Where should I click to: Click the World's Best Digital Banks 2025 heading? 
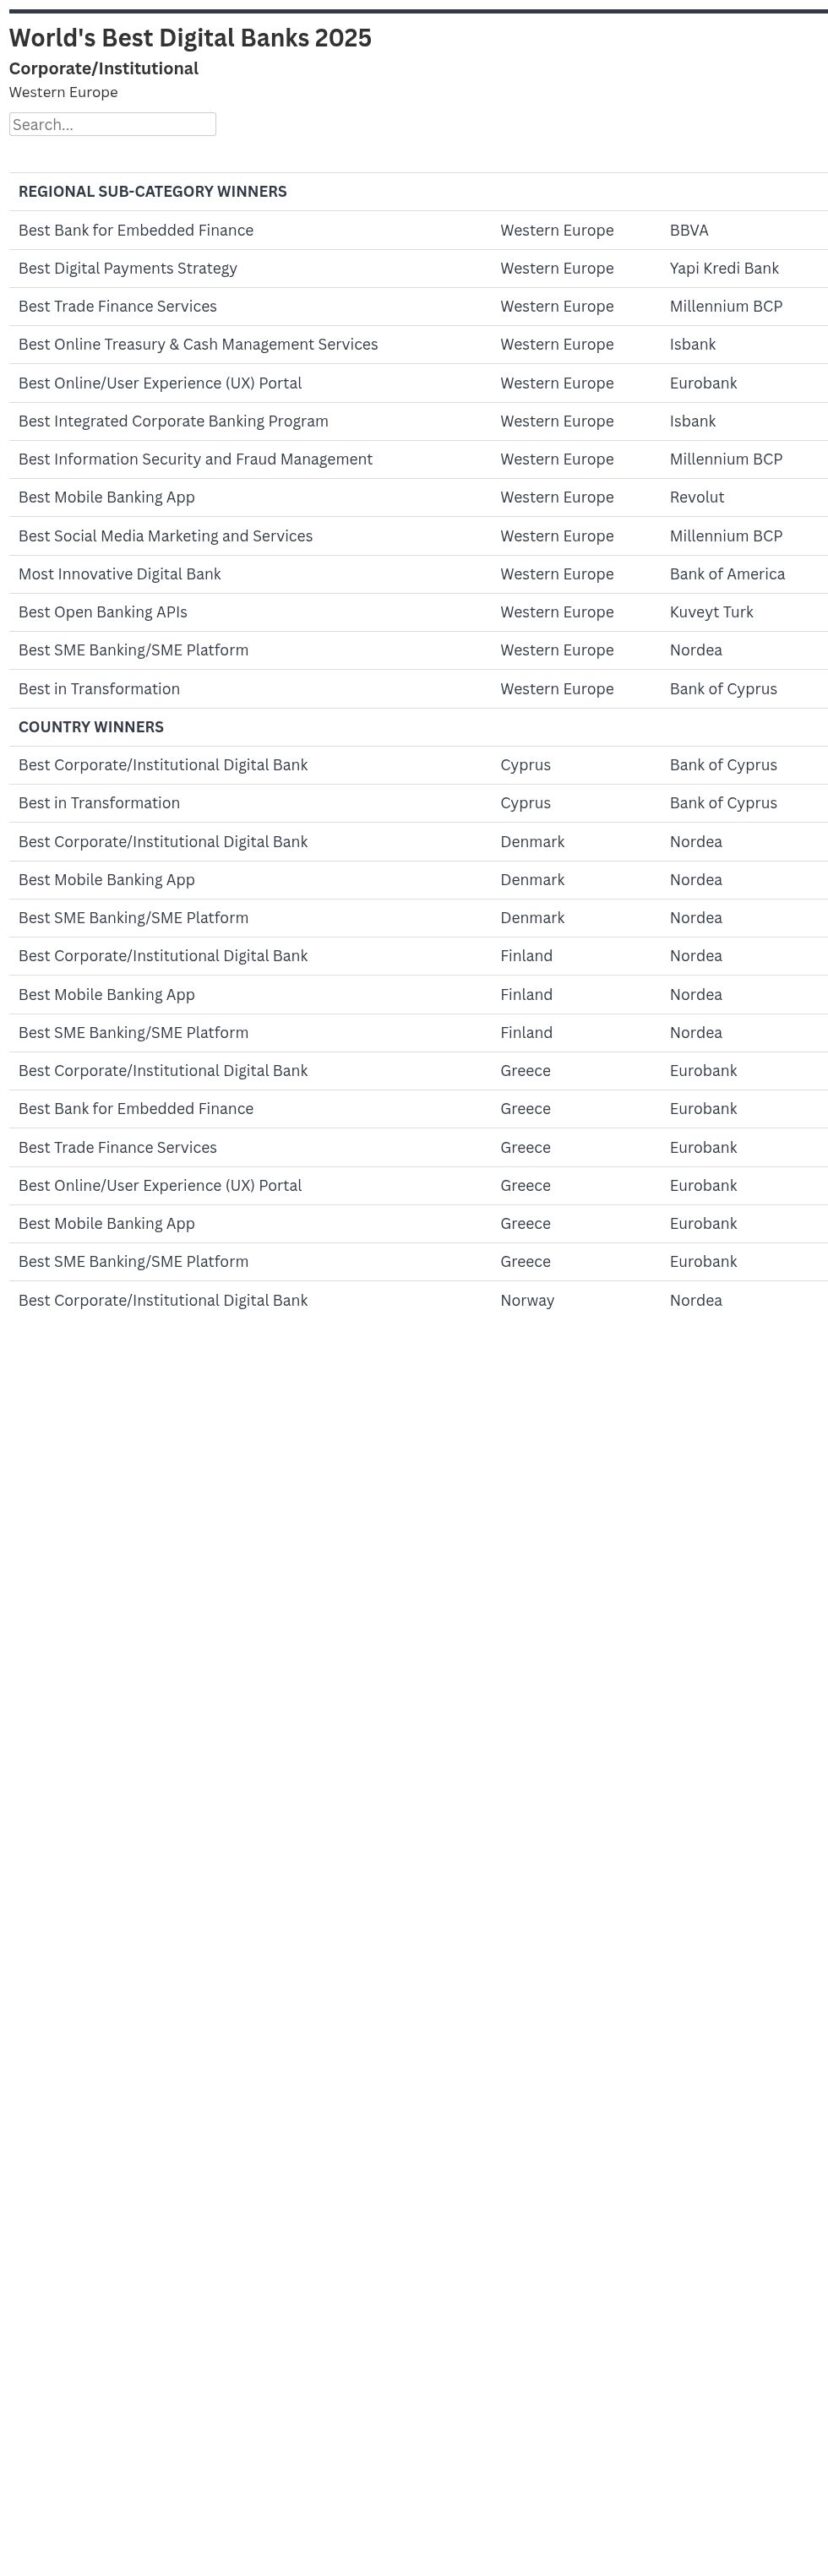[190, 38]
